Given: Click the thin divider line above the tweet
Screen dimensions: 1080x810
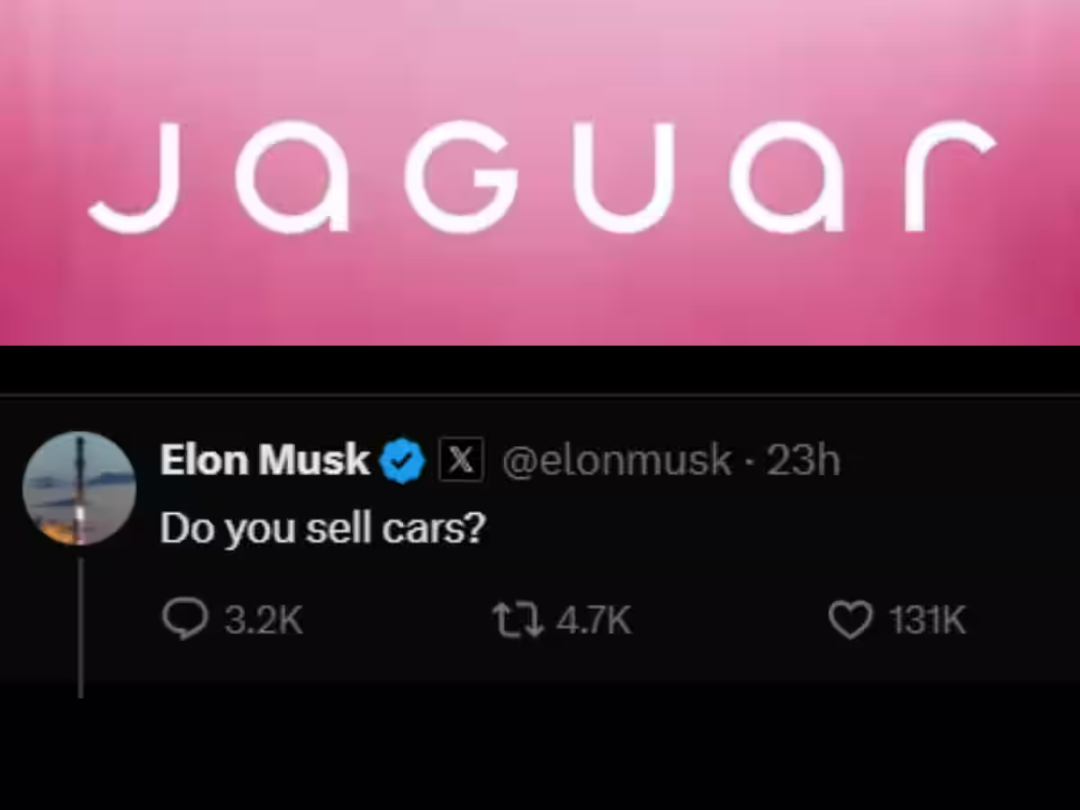Looking at the screenshot, I should click(540, 395).
